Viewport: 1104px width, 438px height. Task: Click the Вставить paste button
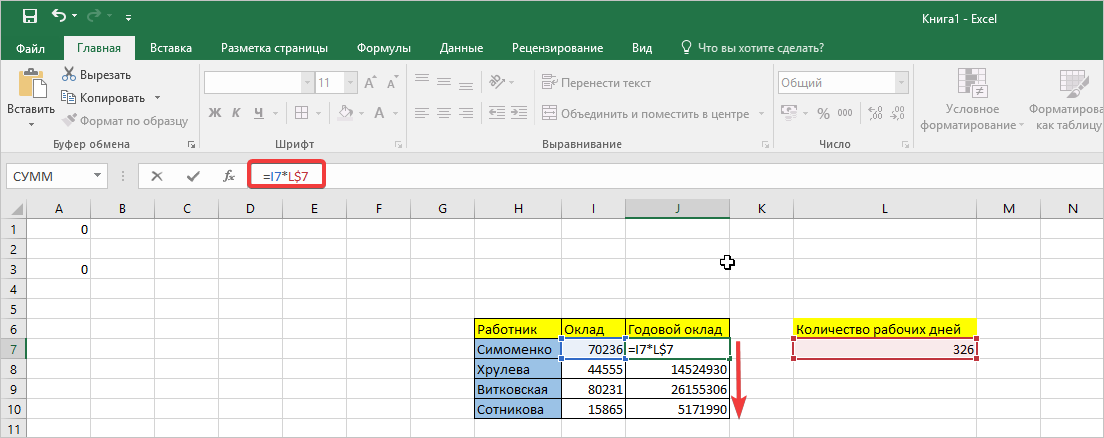click(x=31, y=97)
